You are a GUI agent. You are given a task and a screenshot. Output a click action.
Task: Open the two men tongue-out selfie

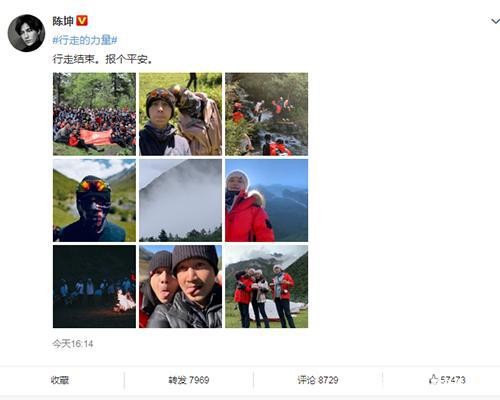point(180,287)
